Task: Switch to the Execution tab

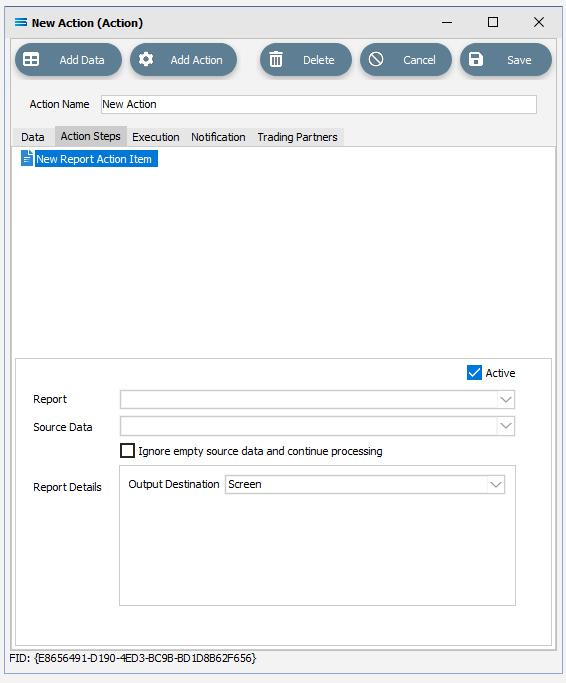Action: point(156,137)
